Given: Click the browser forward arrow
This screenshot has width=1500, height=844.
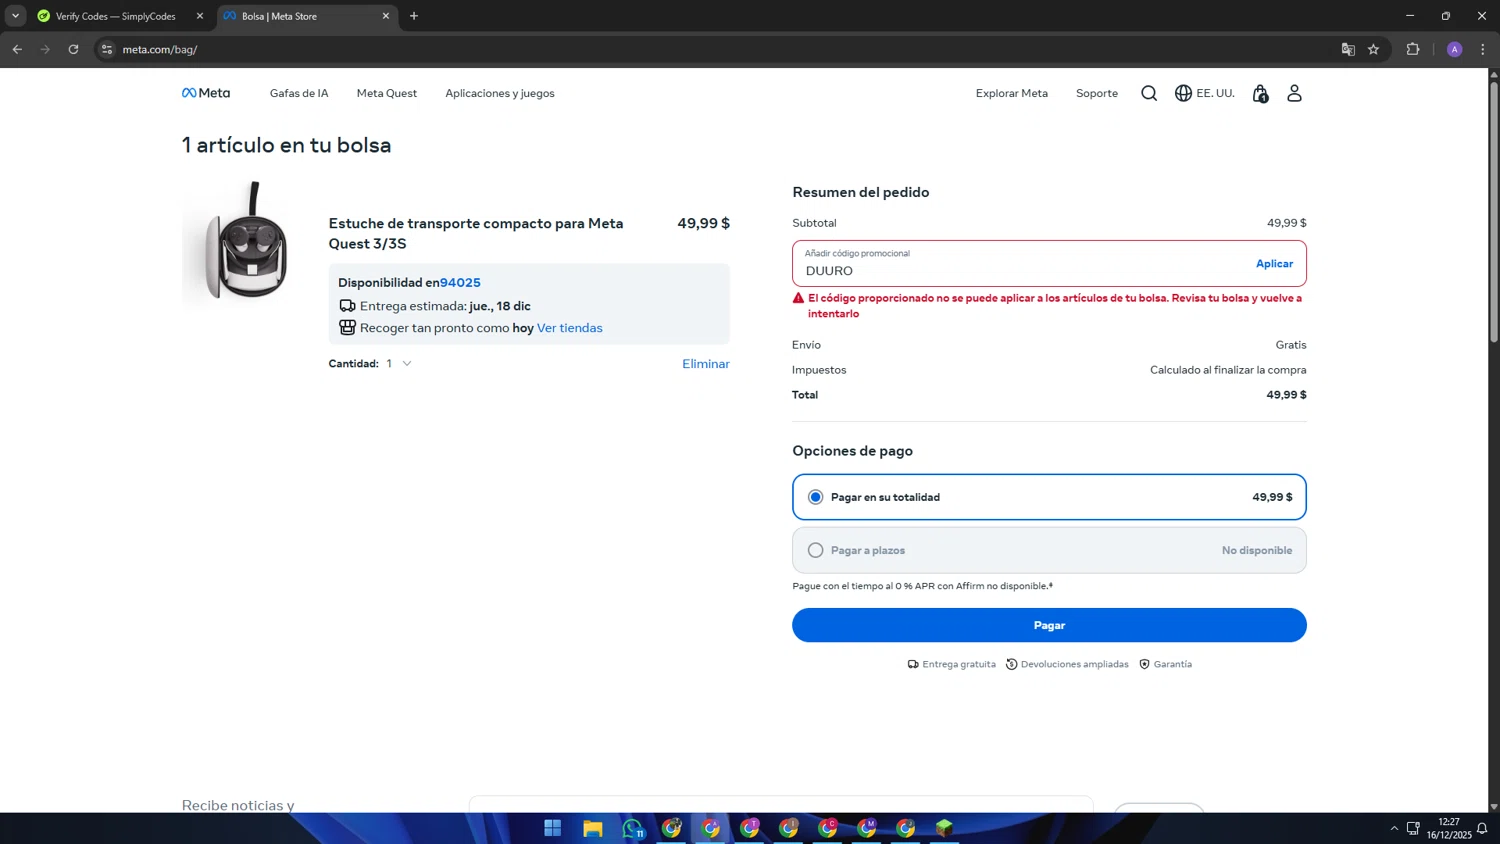Looking at the screenshot, I should (x=45, y=49).
